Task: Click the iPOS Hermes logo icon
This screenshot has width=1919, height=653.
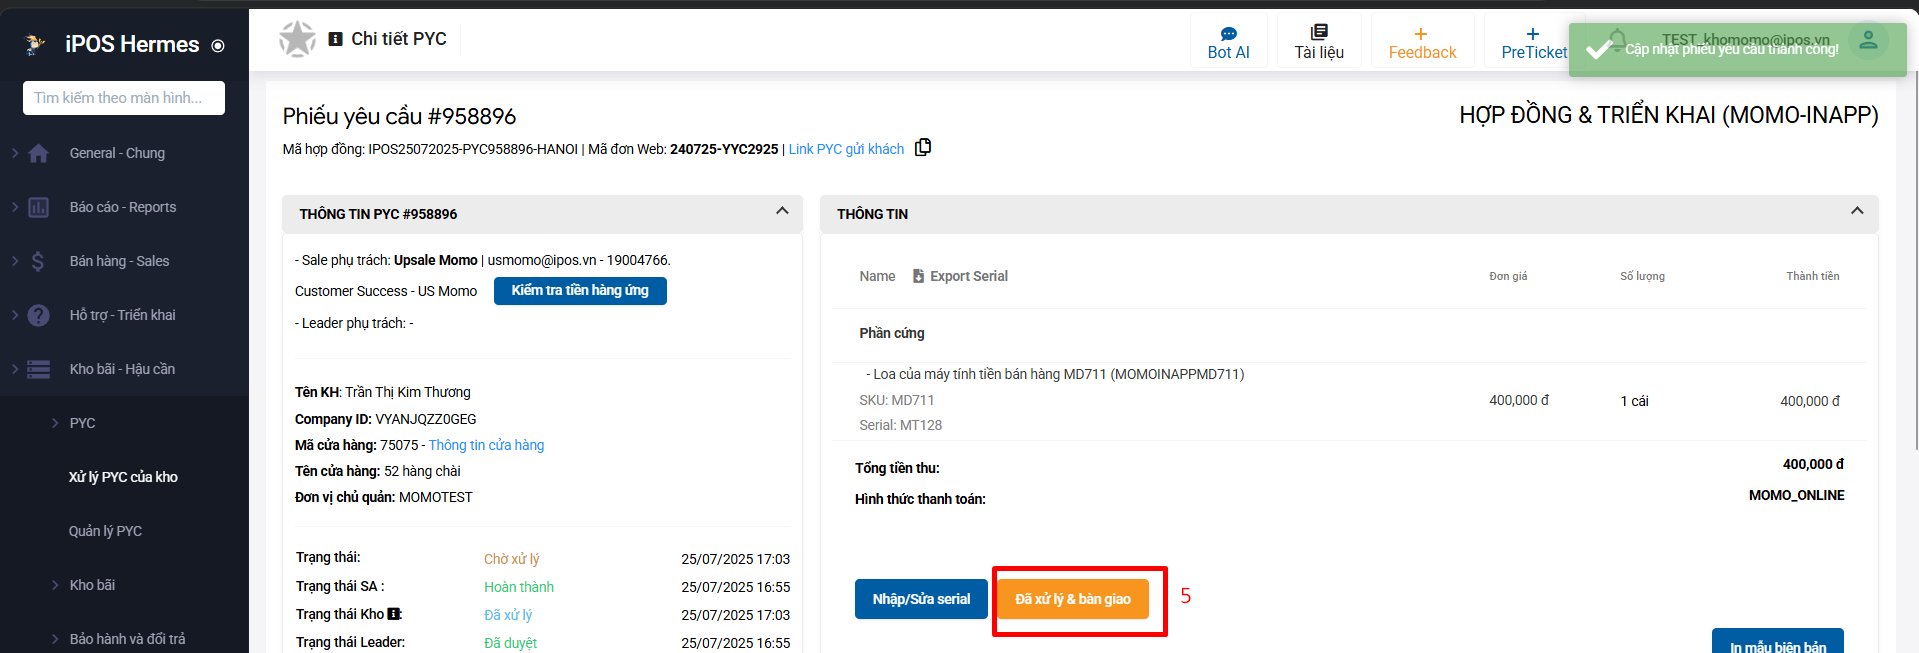Action: pos(36,44)
